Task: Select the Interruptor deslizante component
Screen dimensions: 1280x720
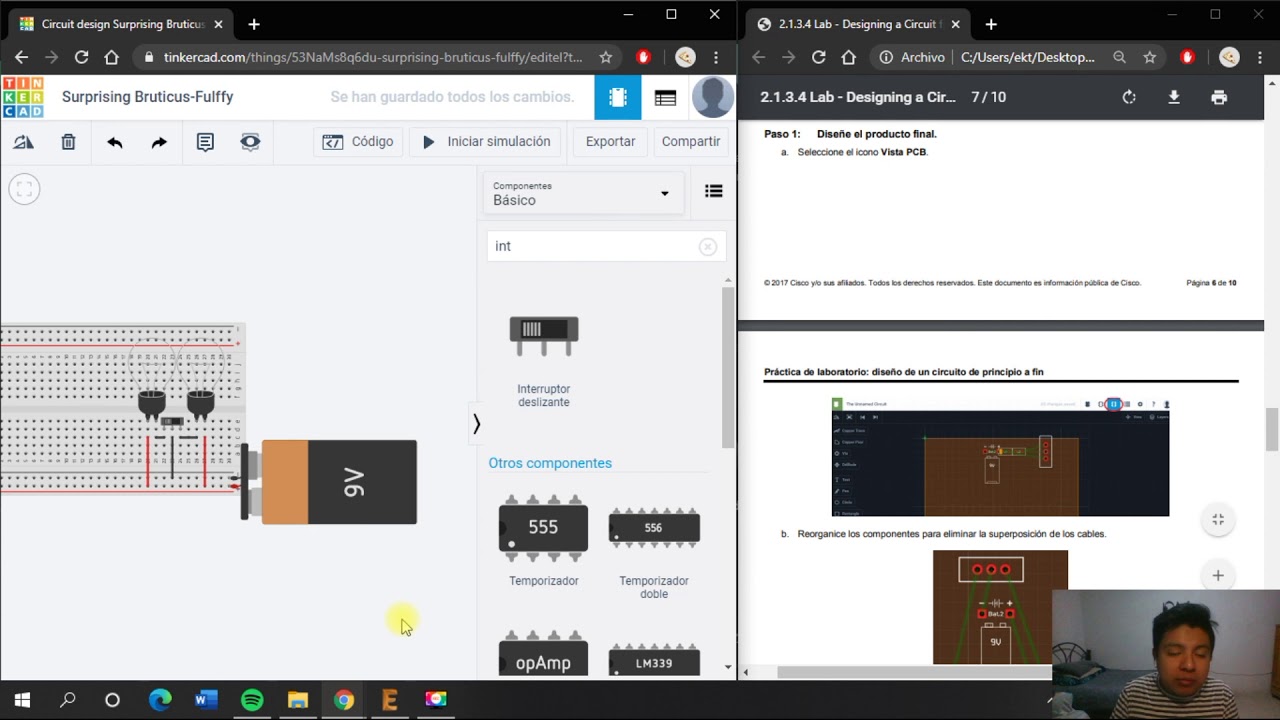Action: 544,359
